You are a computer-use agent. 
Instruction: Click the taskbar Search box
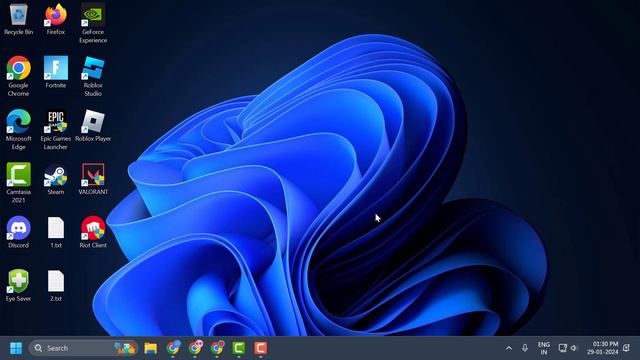[x=83, y=348]
